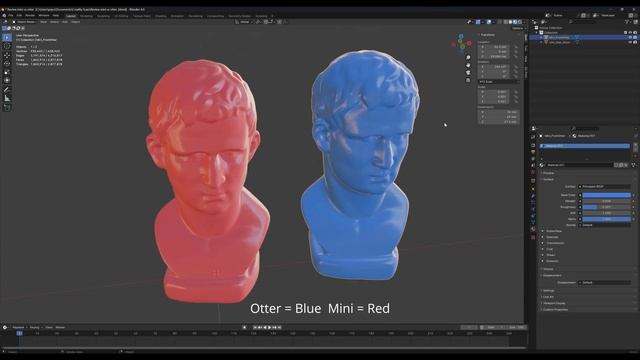The width and height of the screenshot is (640, 360).
Task: Open the Modifiers wrench properties tab
Action: tap(533, 196)
